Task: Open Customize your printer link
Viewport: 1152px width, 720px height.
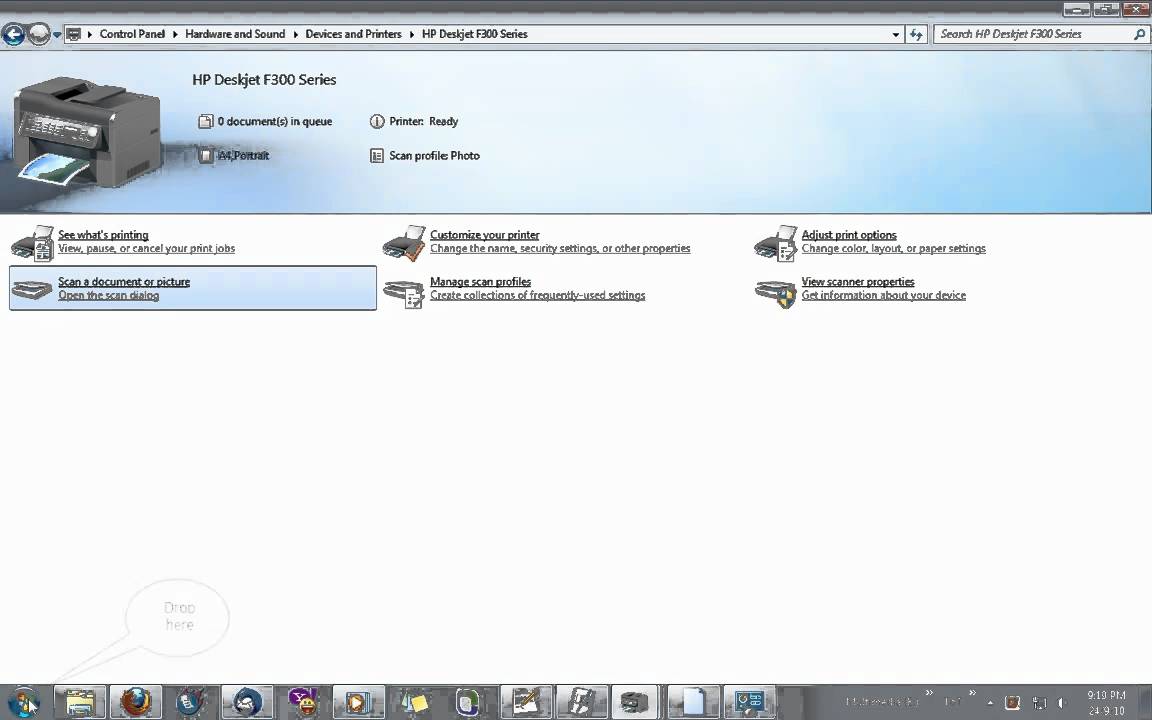Action: pyautogui.click(x=485, y=235)
